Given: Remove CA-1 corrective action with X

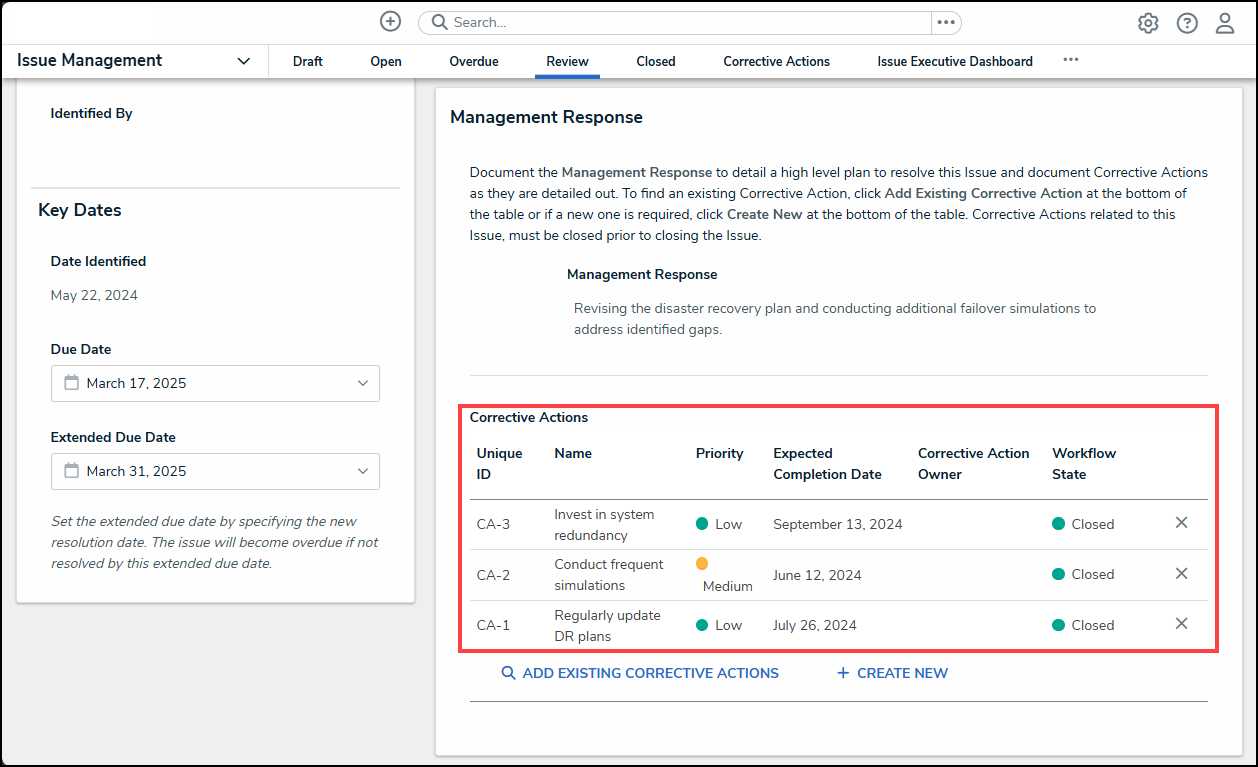Looking at the screenshot, I should (x=1181, y=624).
